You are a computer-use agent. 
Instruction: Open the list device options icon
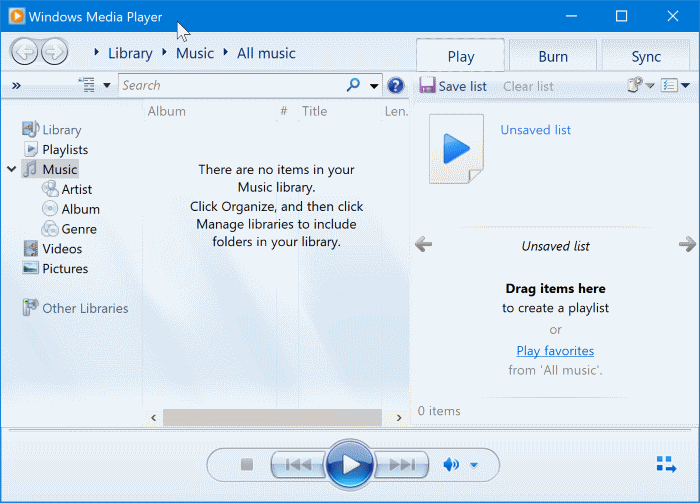(634, 85)
